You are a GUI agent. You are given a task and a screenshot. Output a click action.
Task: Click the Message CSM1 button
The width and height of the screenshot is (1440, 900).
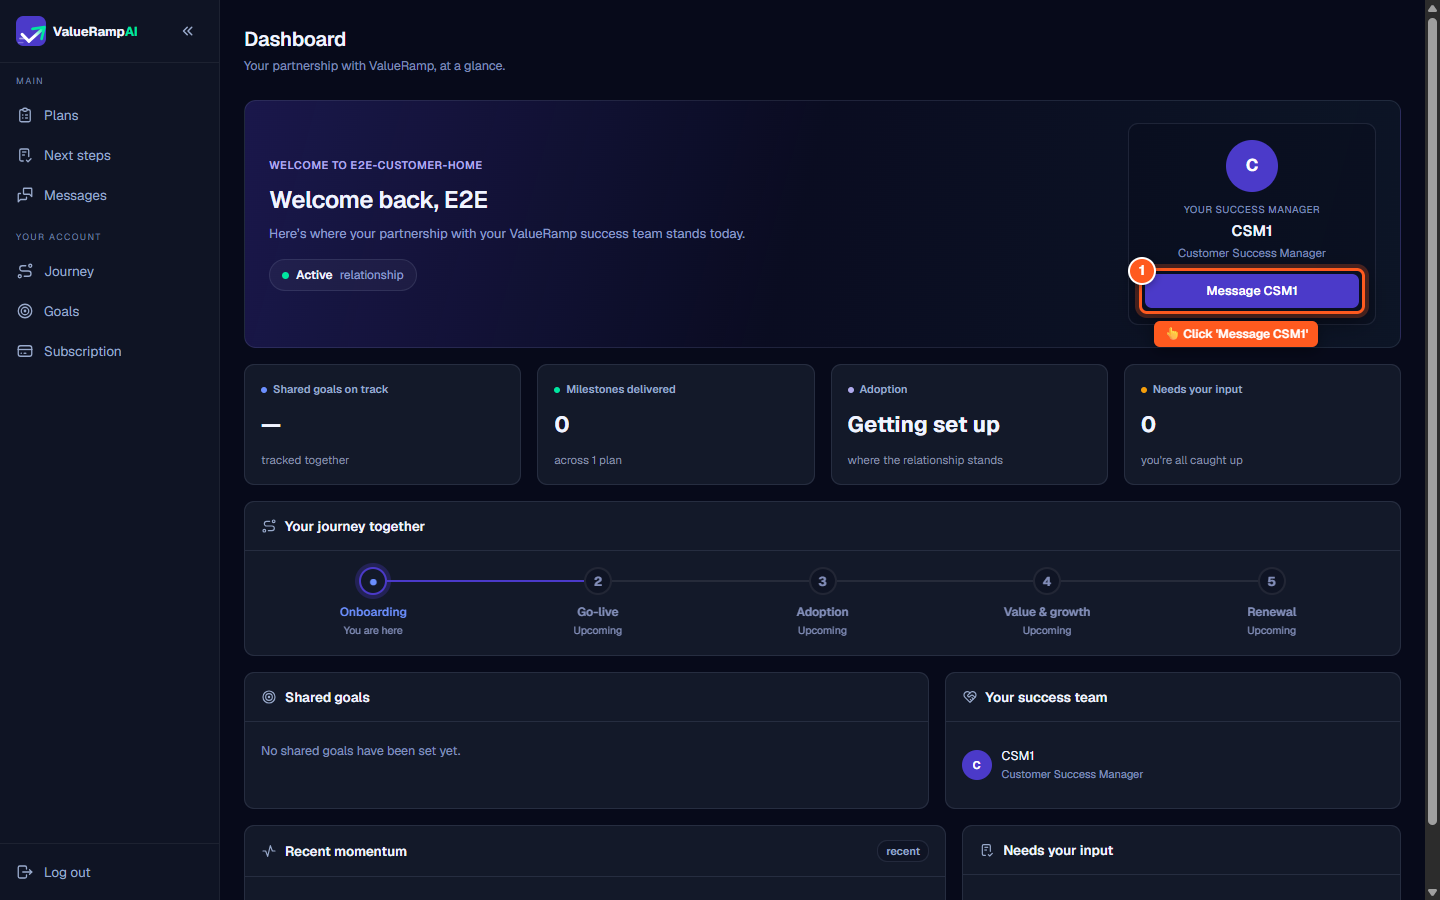(x=1252, y=291)
